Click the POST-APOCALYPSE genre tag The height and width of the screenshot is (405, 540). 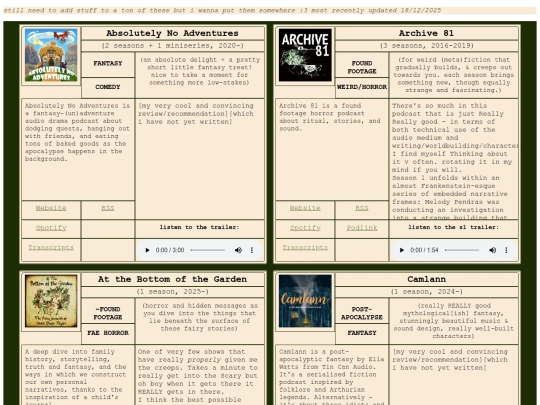point(362,313)
